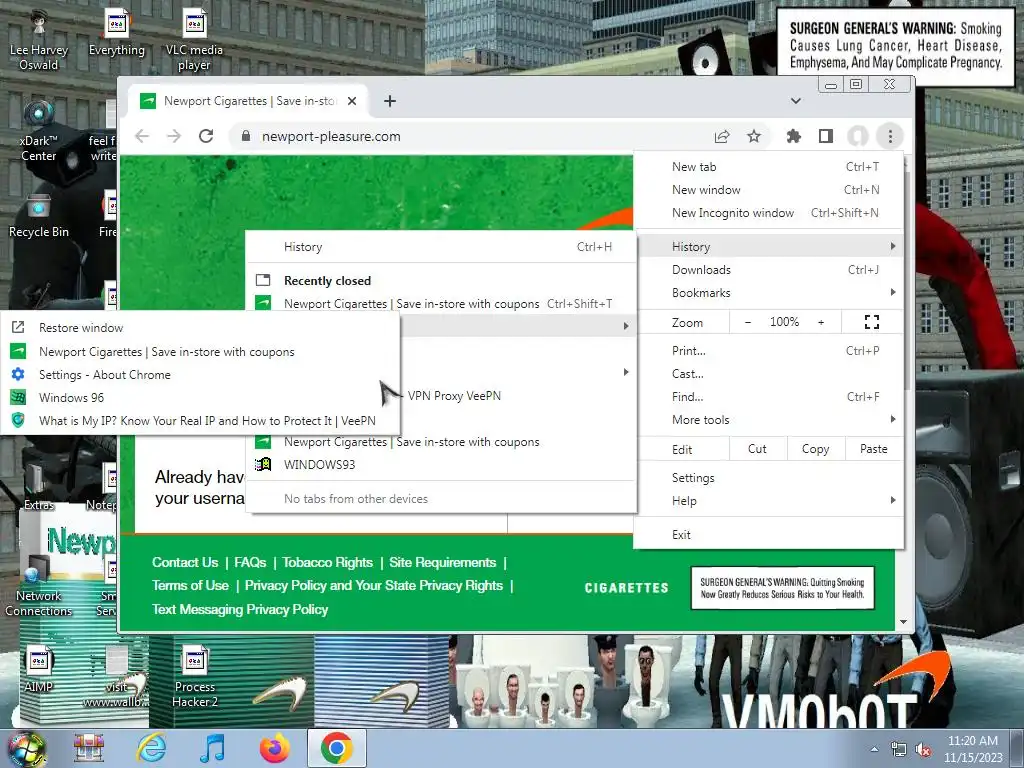Select New tab in Chrome menu

coord(769,167)
